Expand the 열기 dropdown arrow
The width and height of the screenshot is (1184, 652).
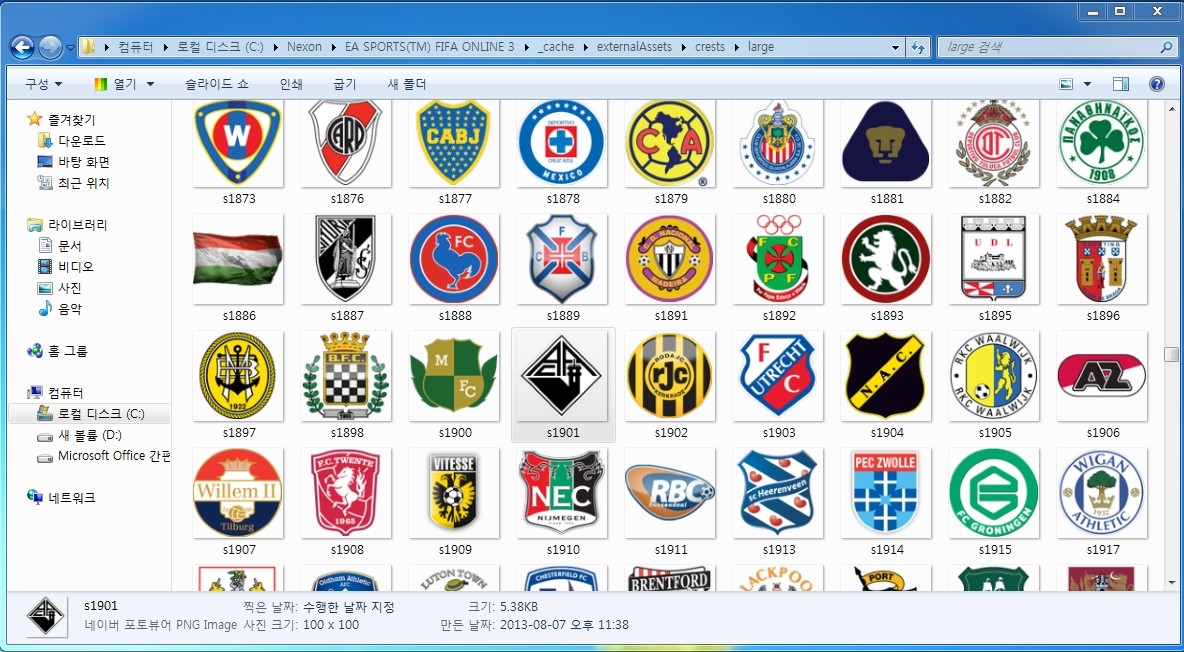pos(150,84)
